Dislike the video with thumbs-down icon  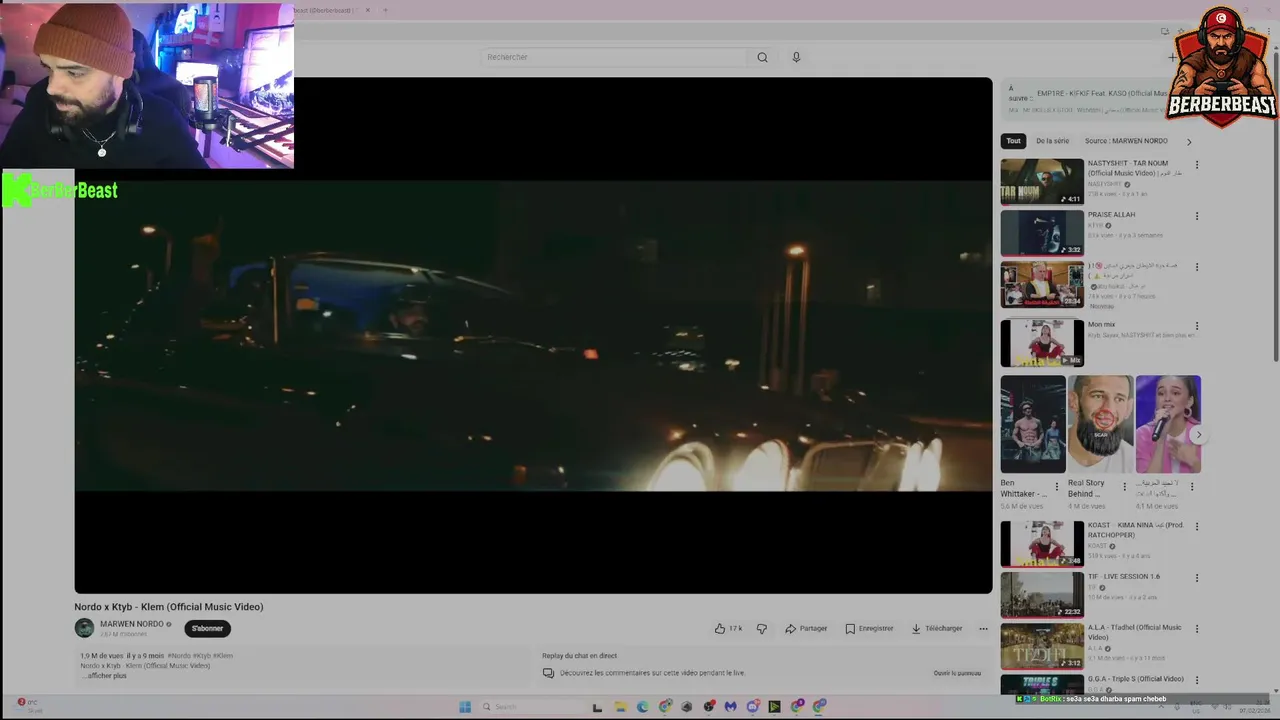762,628
